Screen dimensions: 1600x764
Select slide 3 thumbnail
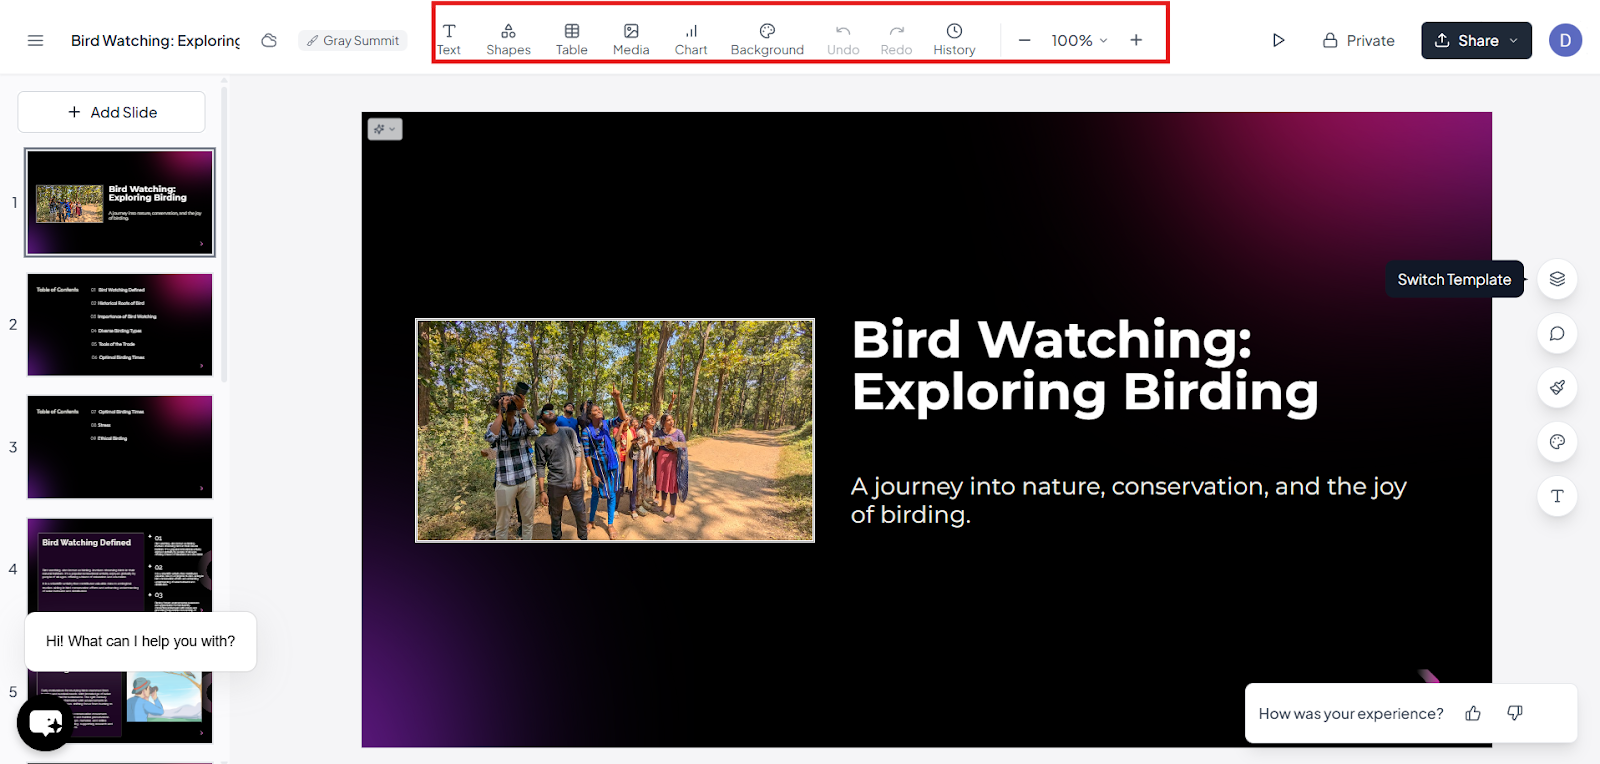coord(120,447)
